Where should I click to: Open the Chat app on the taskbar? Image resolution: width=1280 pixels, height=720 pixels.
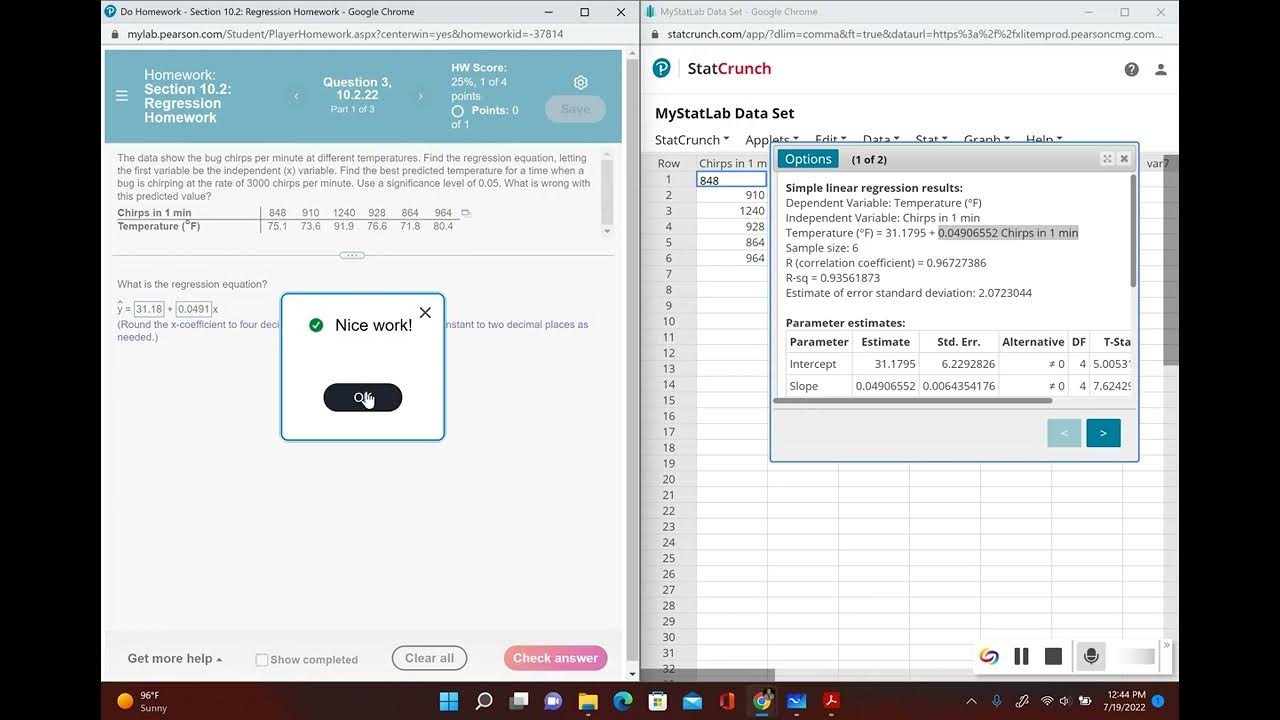[x=553, y=701]
